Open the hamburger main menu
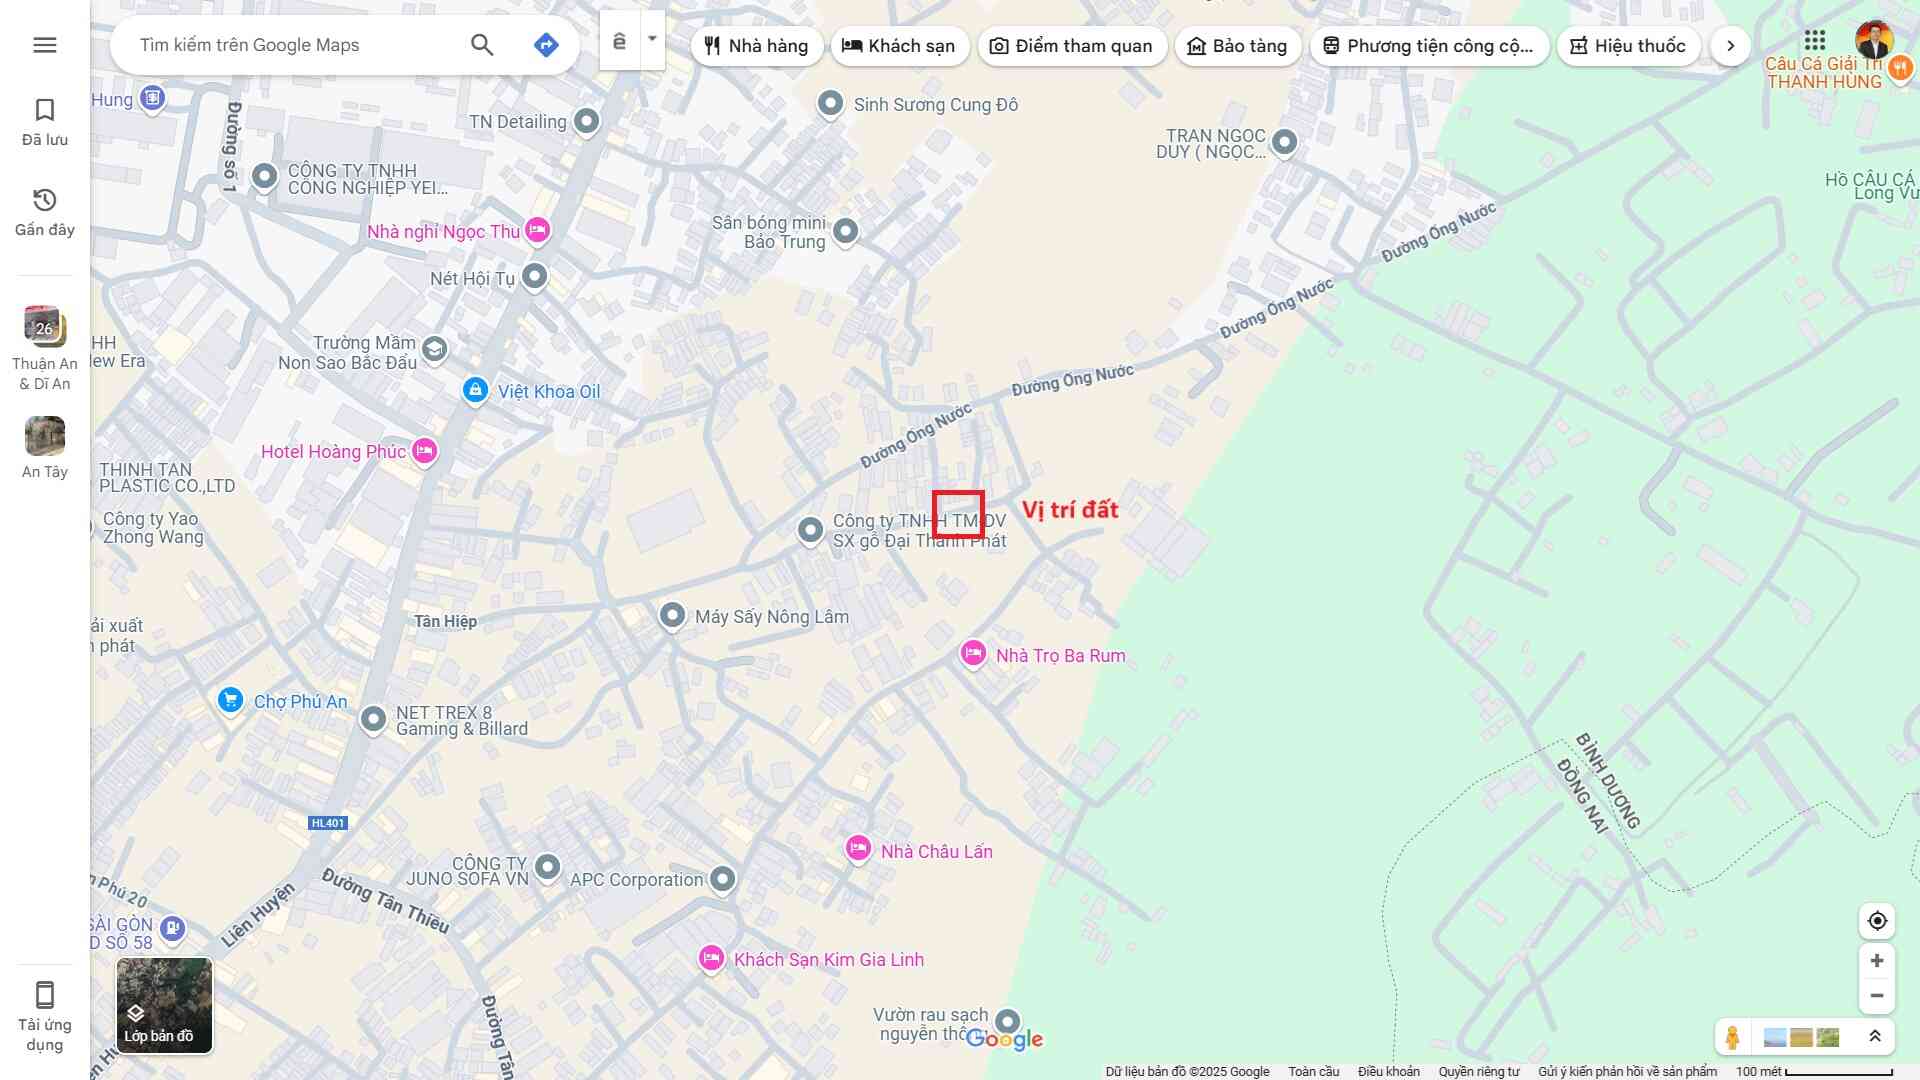 coord(45,45)
